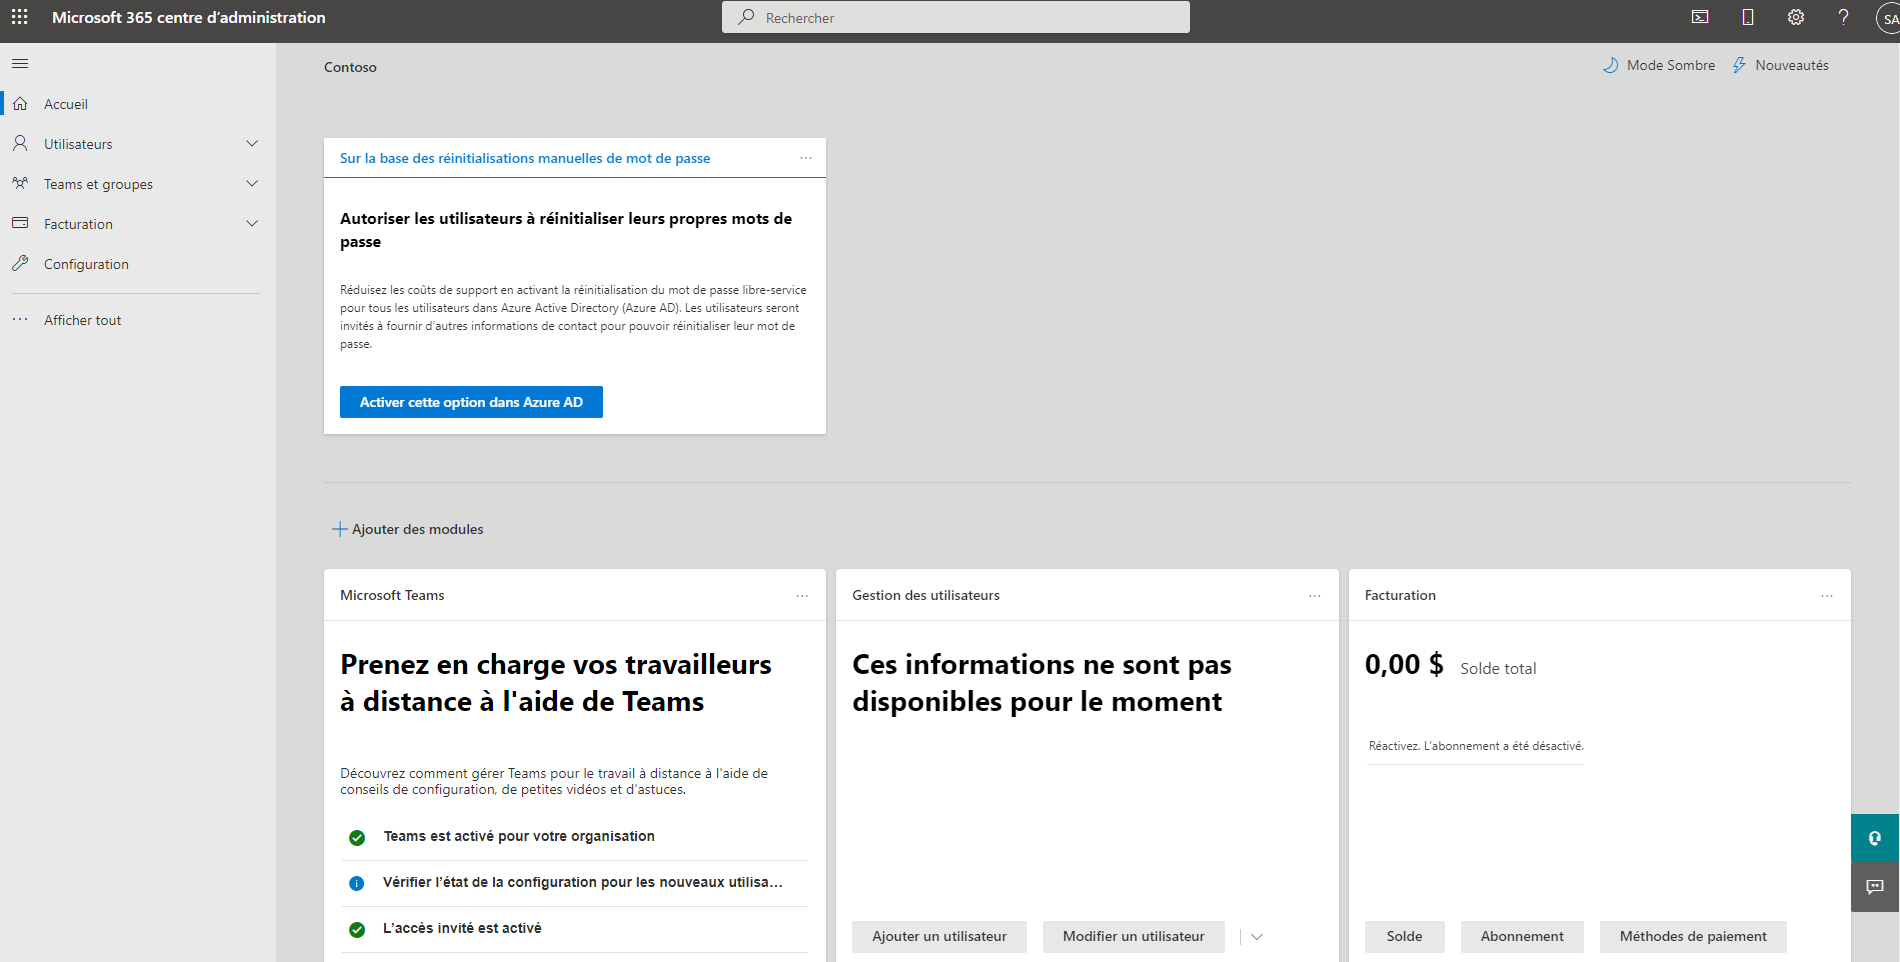This screenshot has height=962, width=1900.
Task: Expand the Utilisateurs menu chevron
Action: (252, 144)
